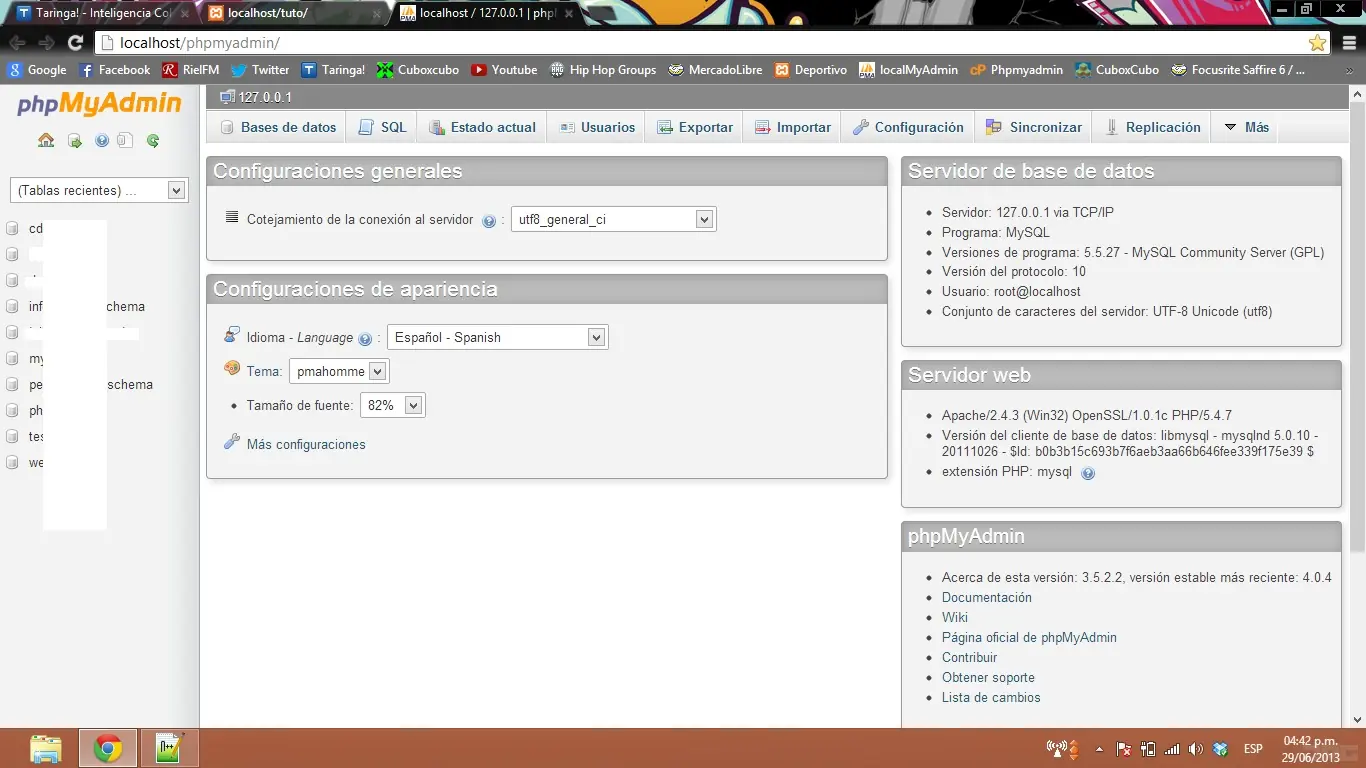This screenshot has height=768, width=1366.
Task: Switch to the SQL tab
Action: coord(382,127)
